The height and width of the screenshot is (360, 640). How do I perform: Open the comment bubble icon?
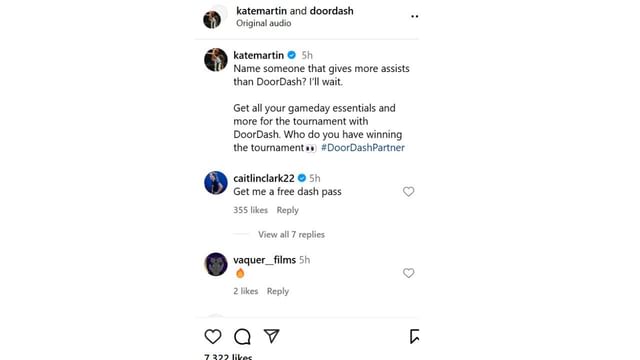(242, 337)
